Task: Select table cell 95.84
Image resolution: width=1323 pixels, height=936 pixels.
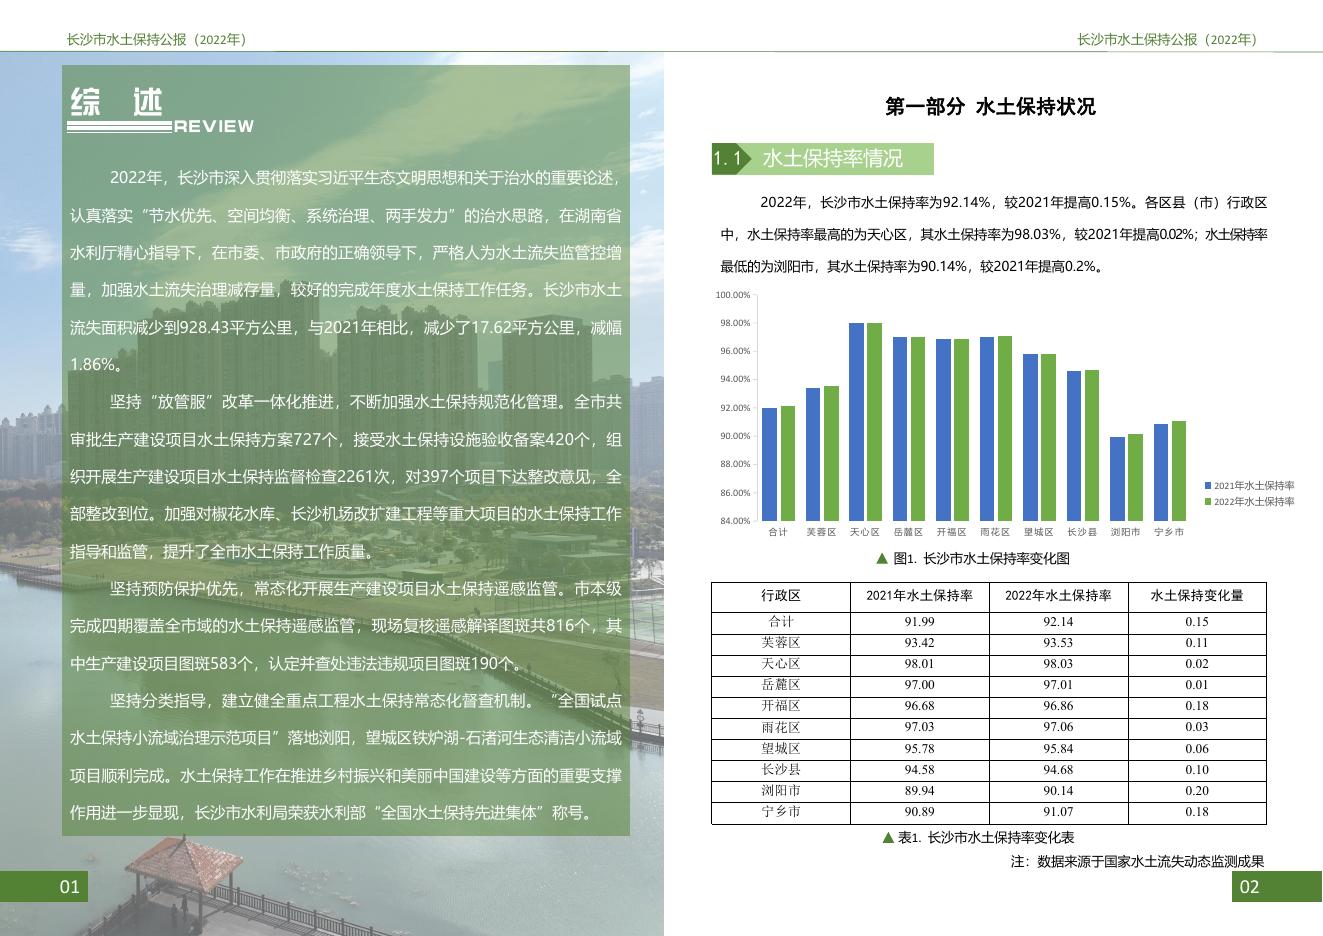Action: click(x=1058, y=749)
